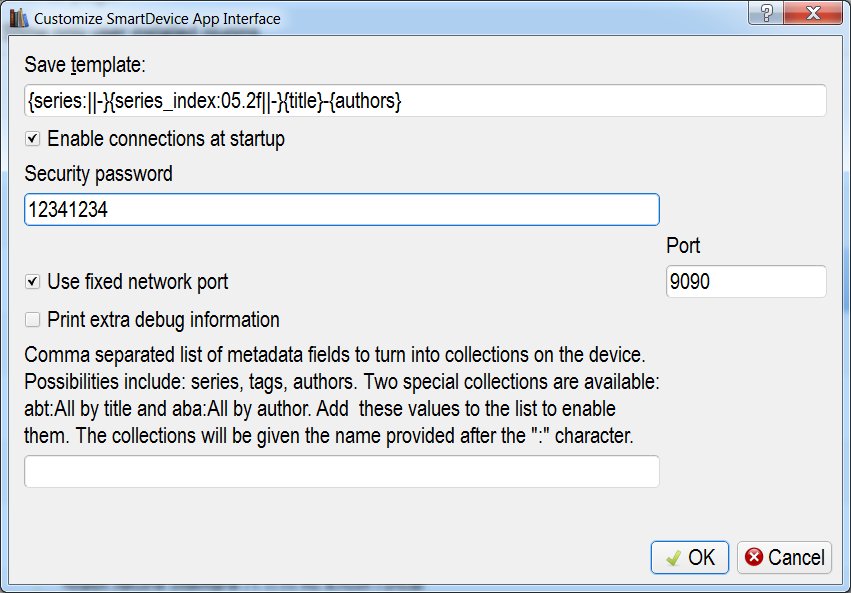This screenshot has height=593, width=851.
Task: Enable Print extra debug information
Action: [33, 320]
